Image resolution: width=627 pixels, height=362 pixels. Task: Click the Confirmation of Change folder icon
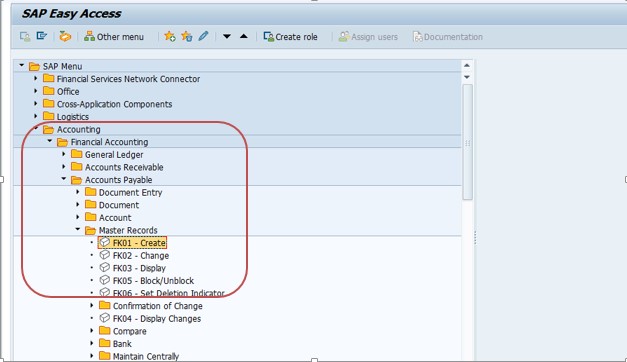[104, 305]
